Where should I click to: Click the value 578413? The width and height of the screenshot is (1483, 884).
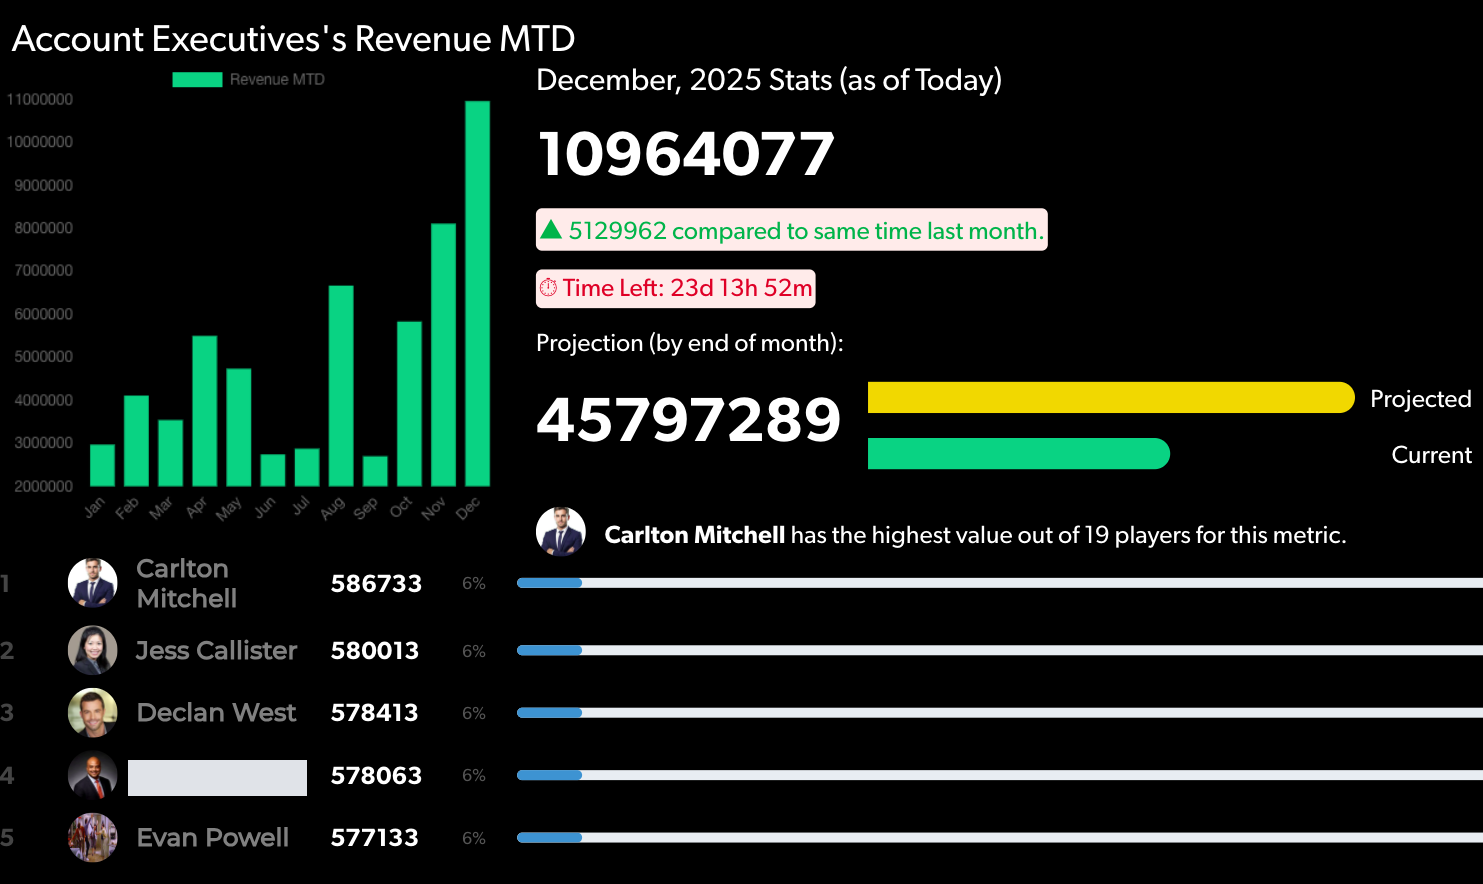pyautogui.click(x=375, y=713)
